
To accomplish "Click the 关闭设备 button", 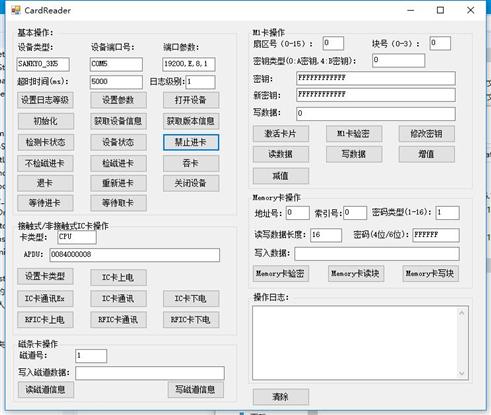I will click(x=191, y=183).
